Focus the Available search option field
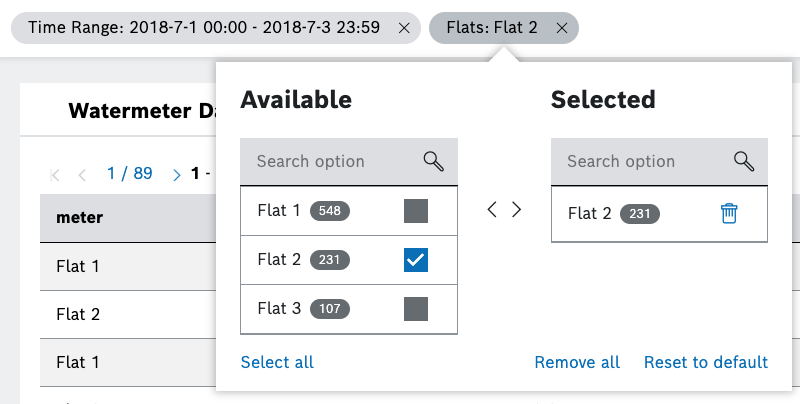Screen dimensions: 800x404 click(330, 161)
